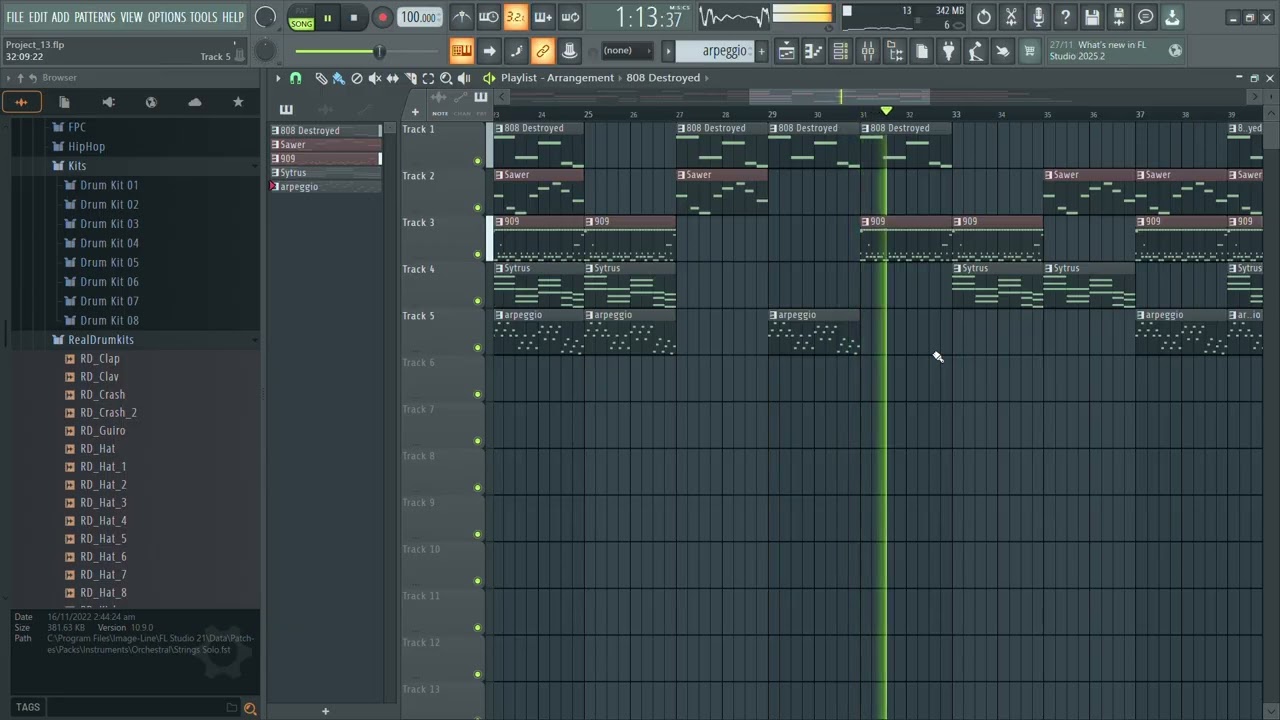Open the PATTERNS menu

pos(95,17)
